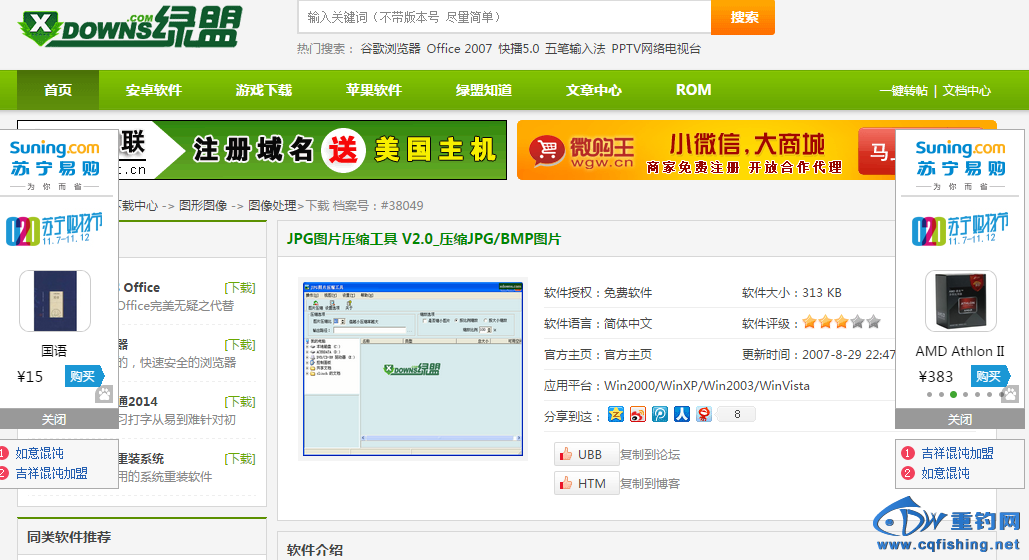Open the 国语 book product image
This screenshot has width=1029, height=560.
55,301
